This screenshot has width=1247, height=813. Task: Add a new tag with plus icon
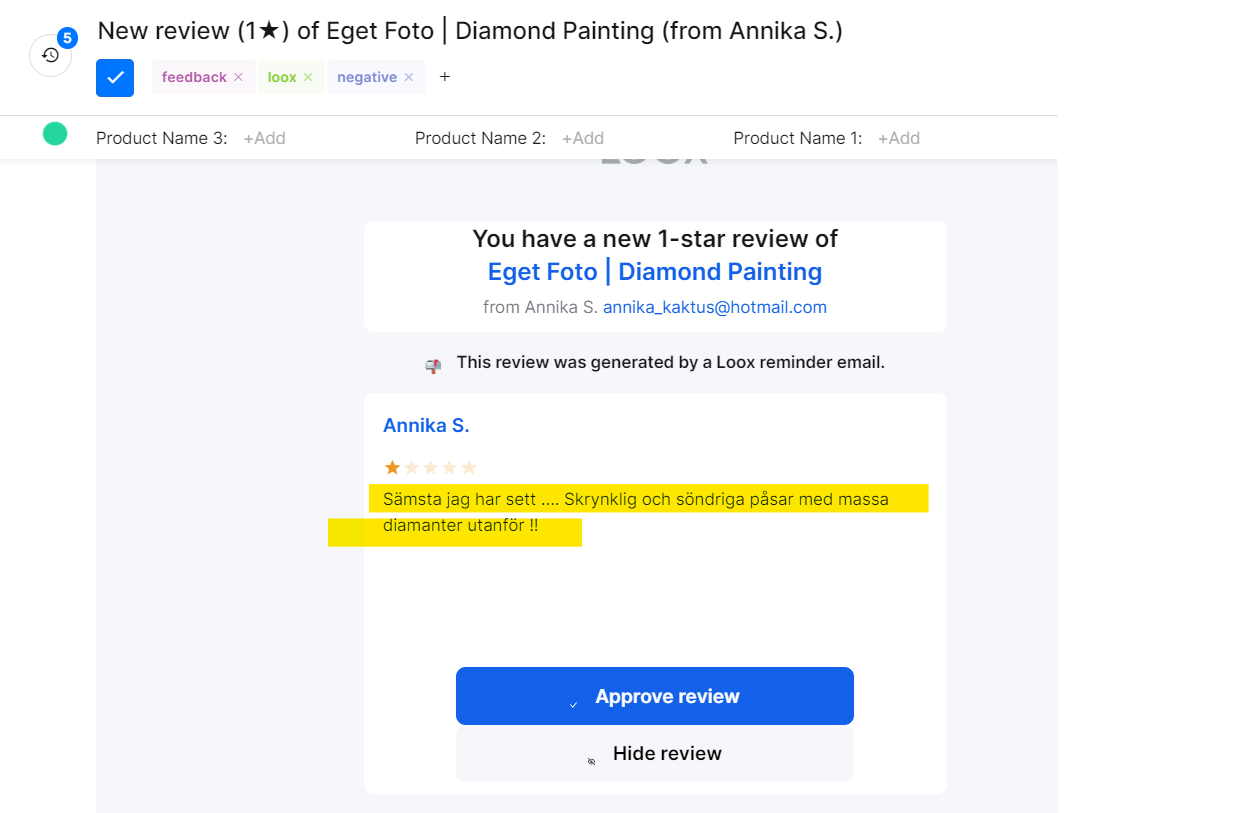[x=445, y=77]
